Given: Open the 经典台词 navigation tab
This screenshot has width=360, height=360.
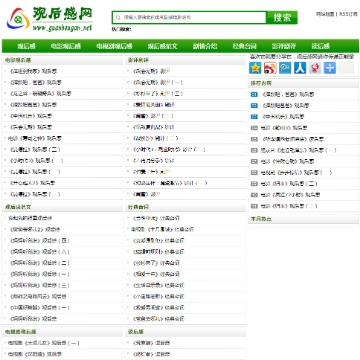Looking at the screenshot, I should [244, 46].
